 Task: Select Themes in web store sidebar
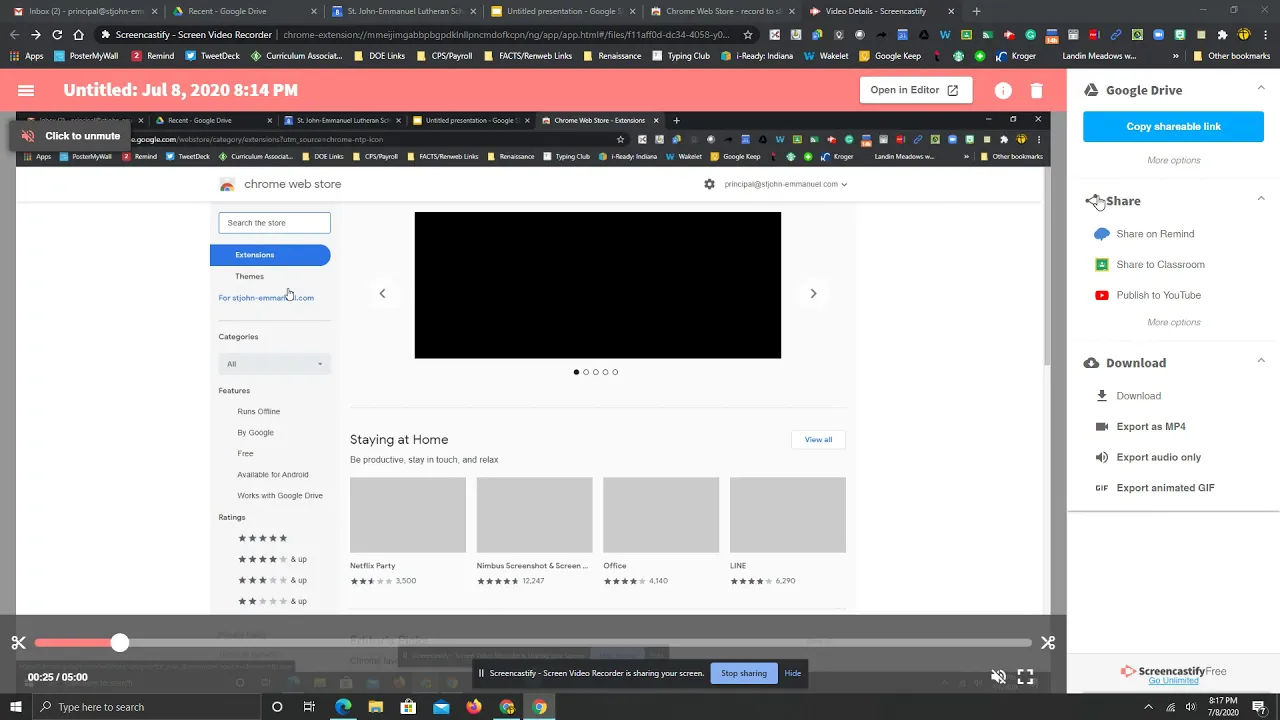(x=250, y=276)
